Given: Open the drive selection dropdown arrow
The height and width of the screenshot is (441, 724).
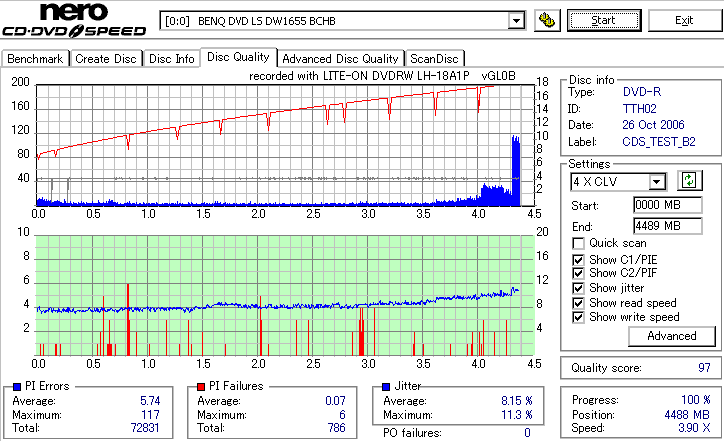Looking at the screenshot, I should 516,21.
